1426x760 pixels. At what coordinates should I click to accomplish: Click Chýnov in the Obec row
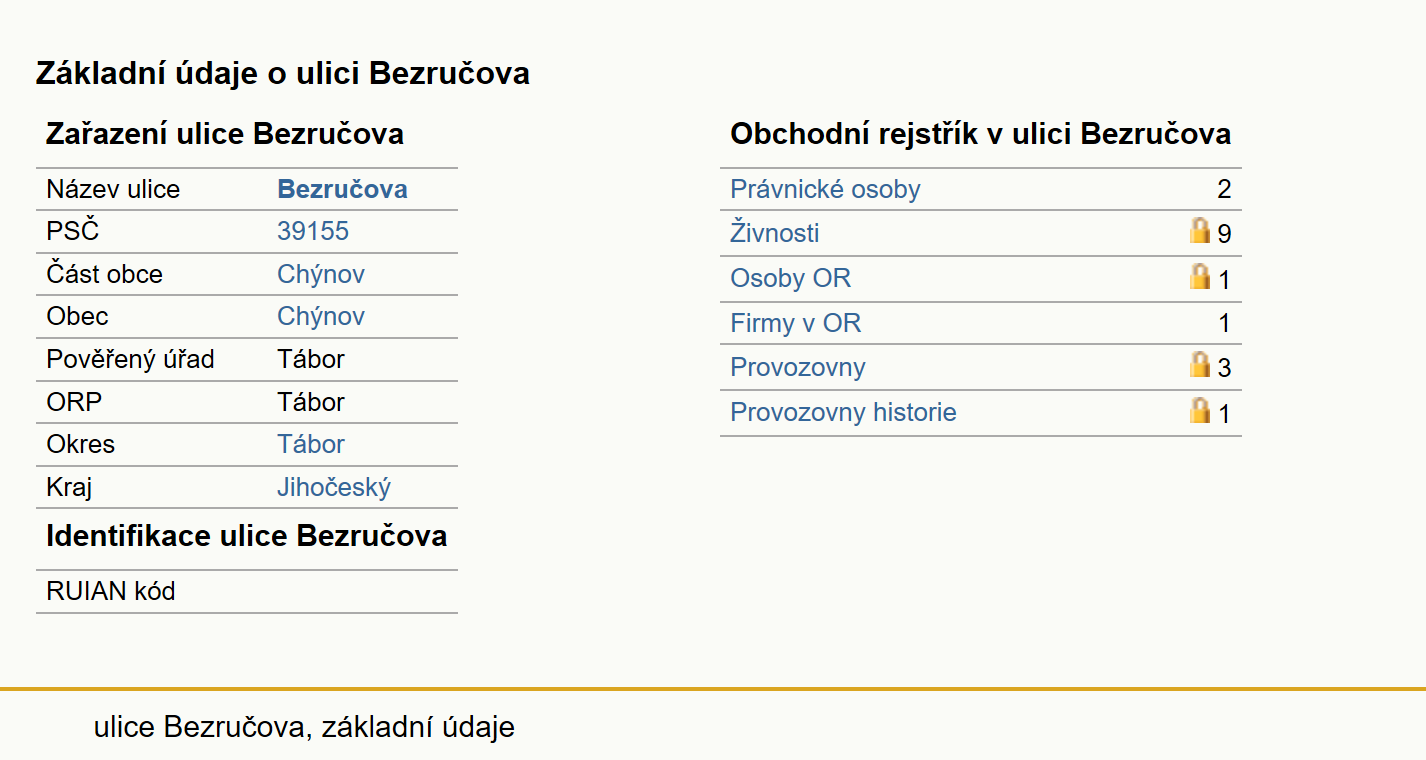[321, 316]
